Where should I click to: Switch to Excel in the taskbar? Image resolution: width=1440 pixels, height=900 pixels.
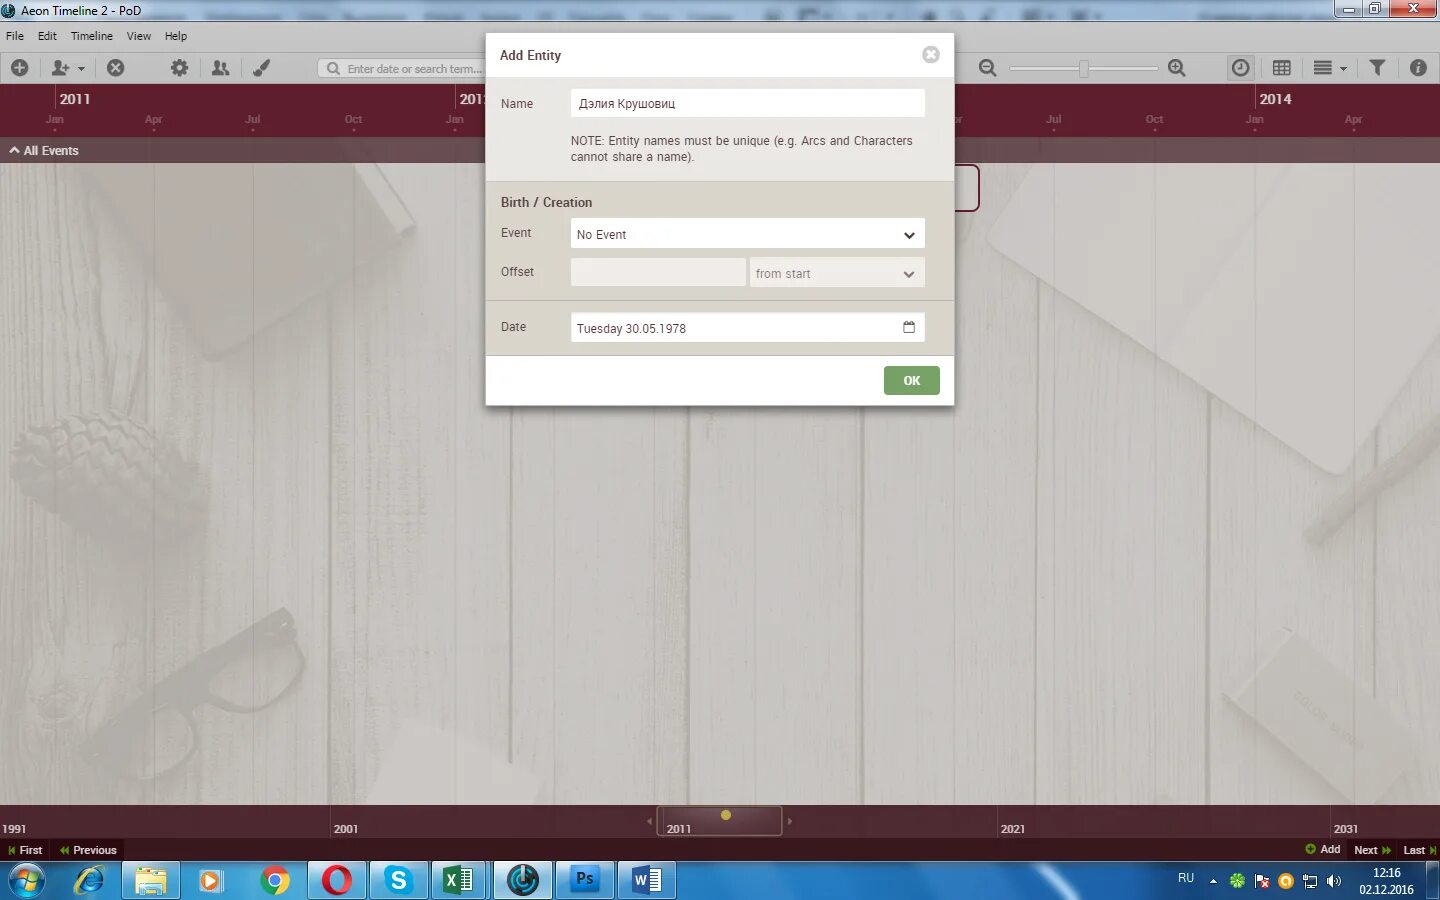point(459,881)
